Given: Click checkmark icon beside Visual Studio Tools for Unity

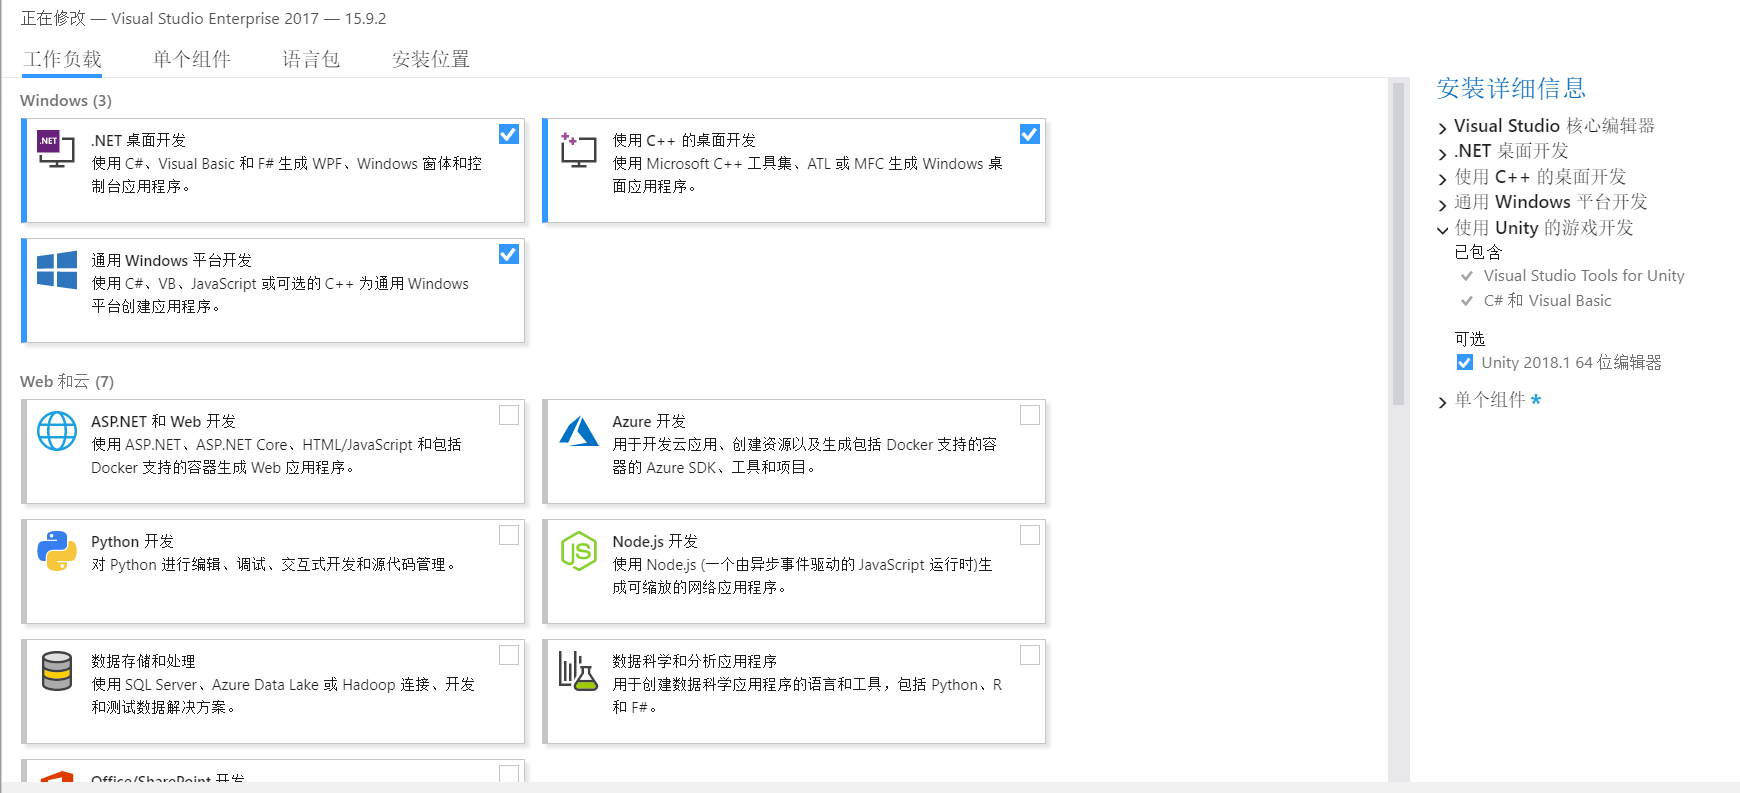Looking at the screenshot, I should (1467, 276).
